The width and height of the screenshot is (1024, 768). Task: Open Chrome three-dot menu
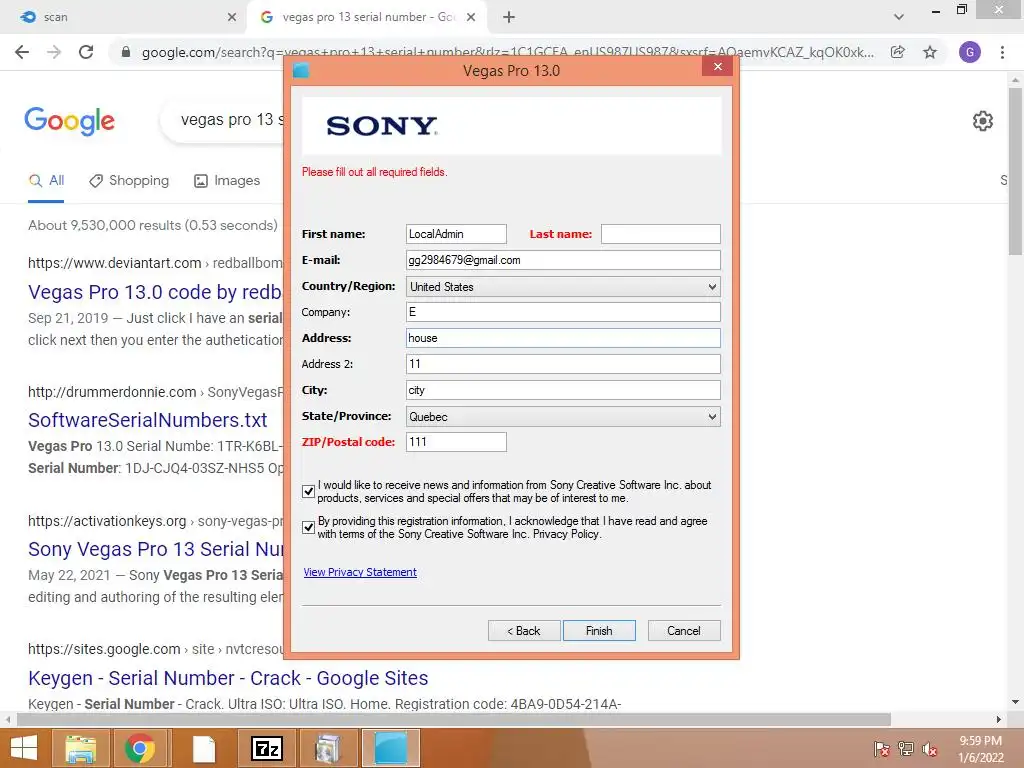tap(1002, 52)
